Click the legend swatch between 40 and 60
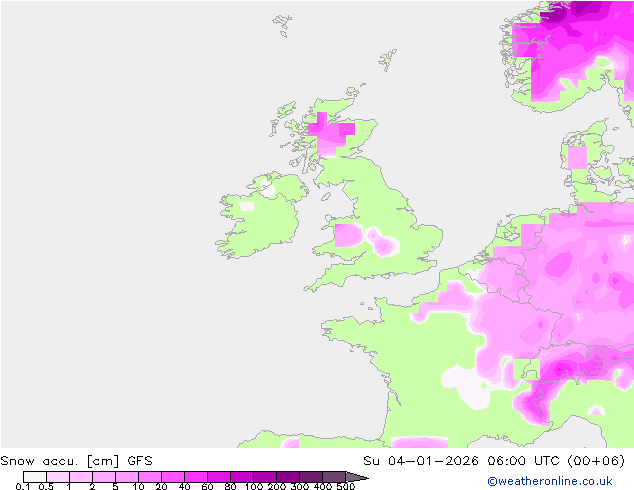634x490 pixels. [x=196, y=477]
